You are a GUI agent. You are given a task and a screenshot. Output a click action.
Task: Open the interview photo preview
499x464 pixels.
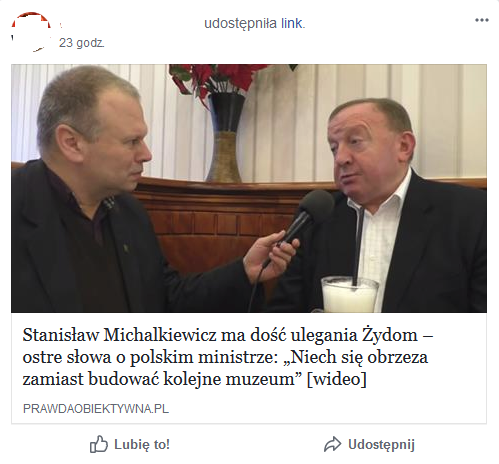click(249, 188)
